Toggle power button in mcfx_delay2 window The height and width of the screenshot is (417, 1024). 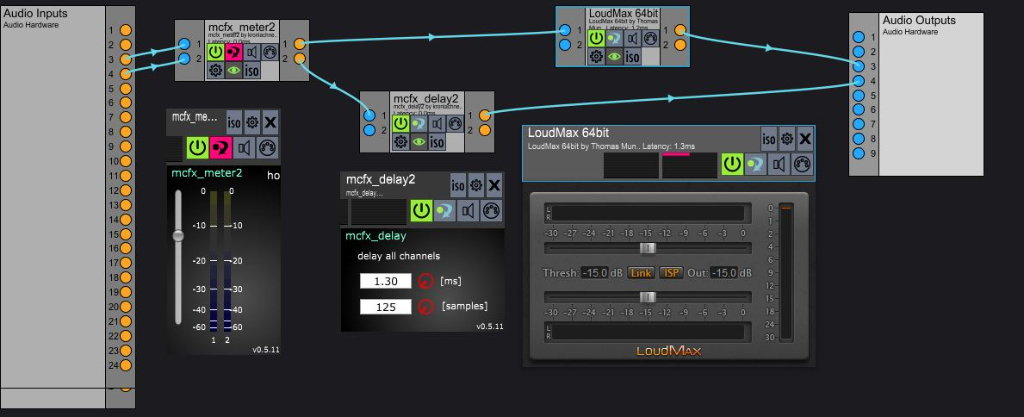point(421,211)
